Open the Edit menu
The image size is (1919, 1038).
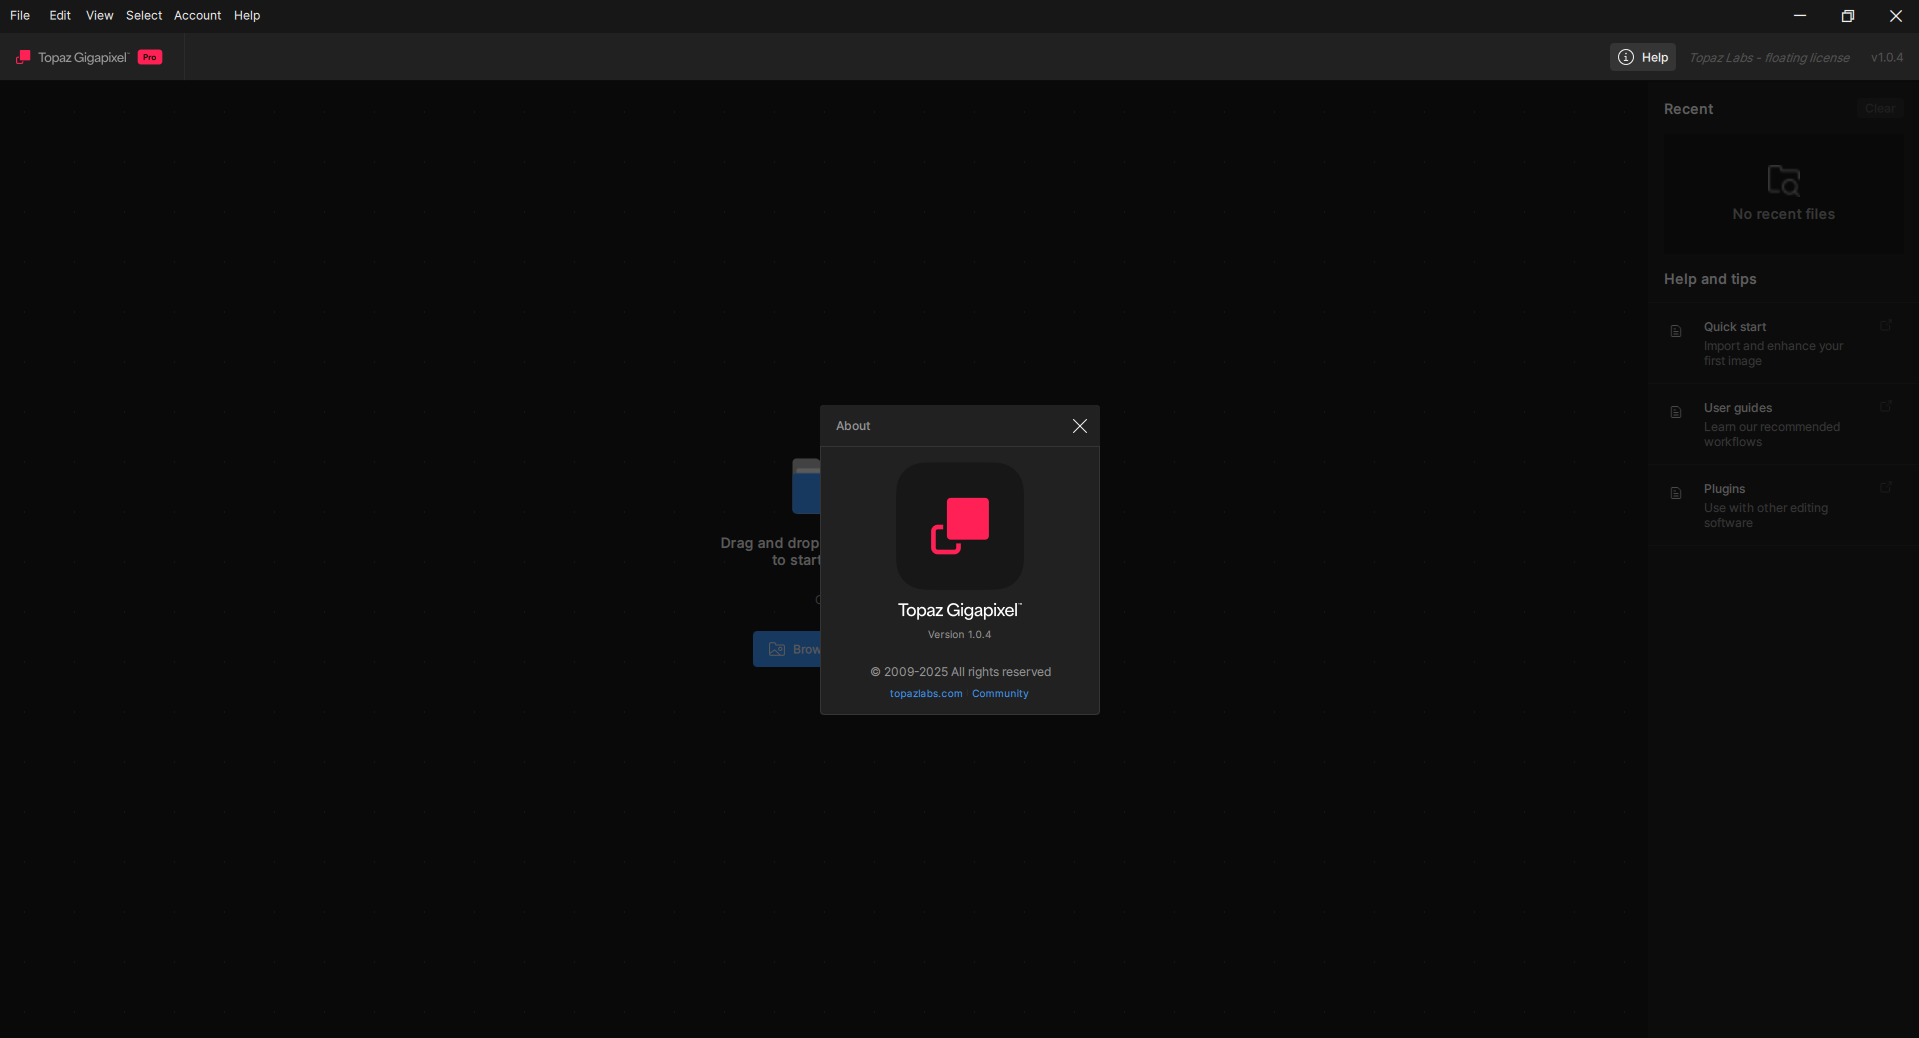(60, 16)
